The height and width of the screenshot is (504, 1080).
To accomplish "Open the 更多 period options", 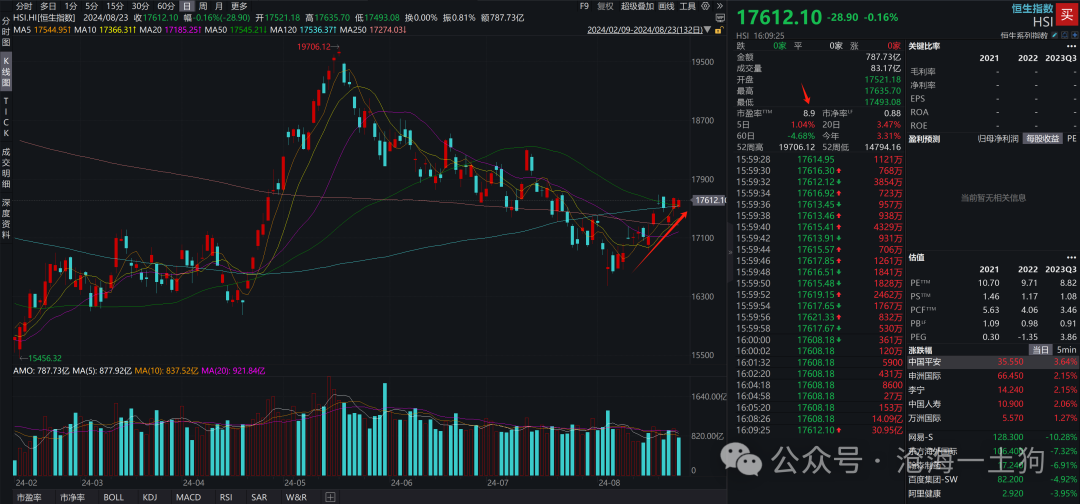I will click(x=239, y=6).
